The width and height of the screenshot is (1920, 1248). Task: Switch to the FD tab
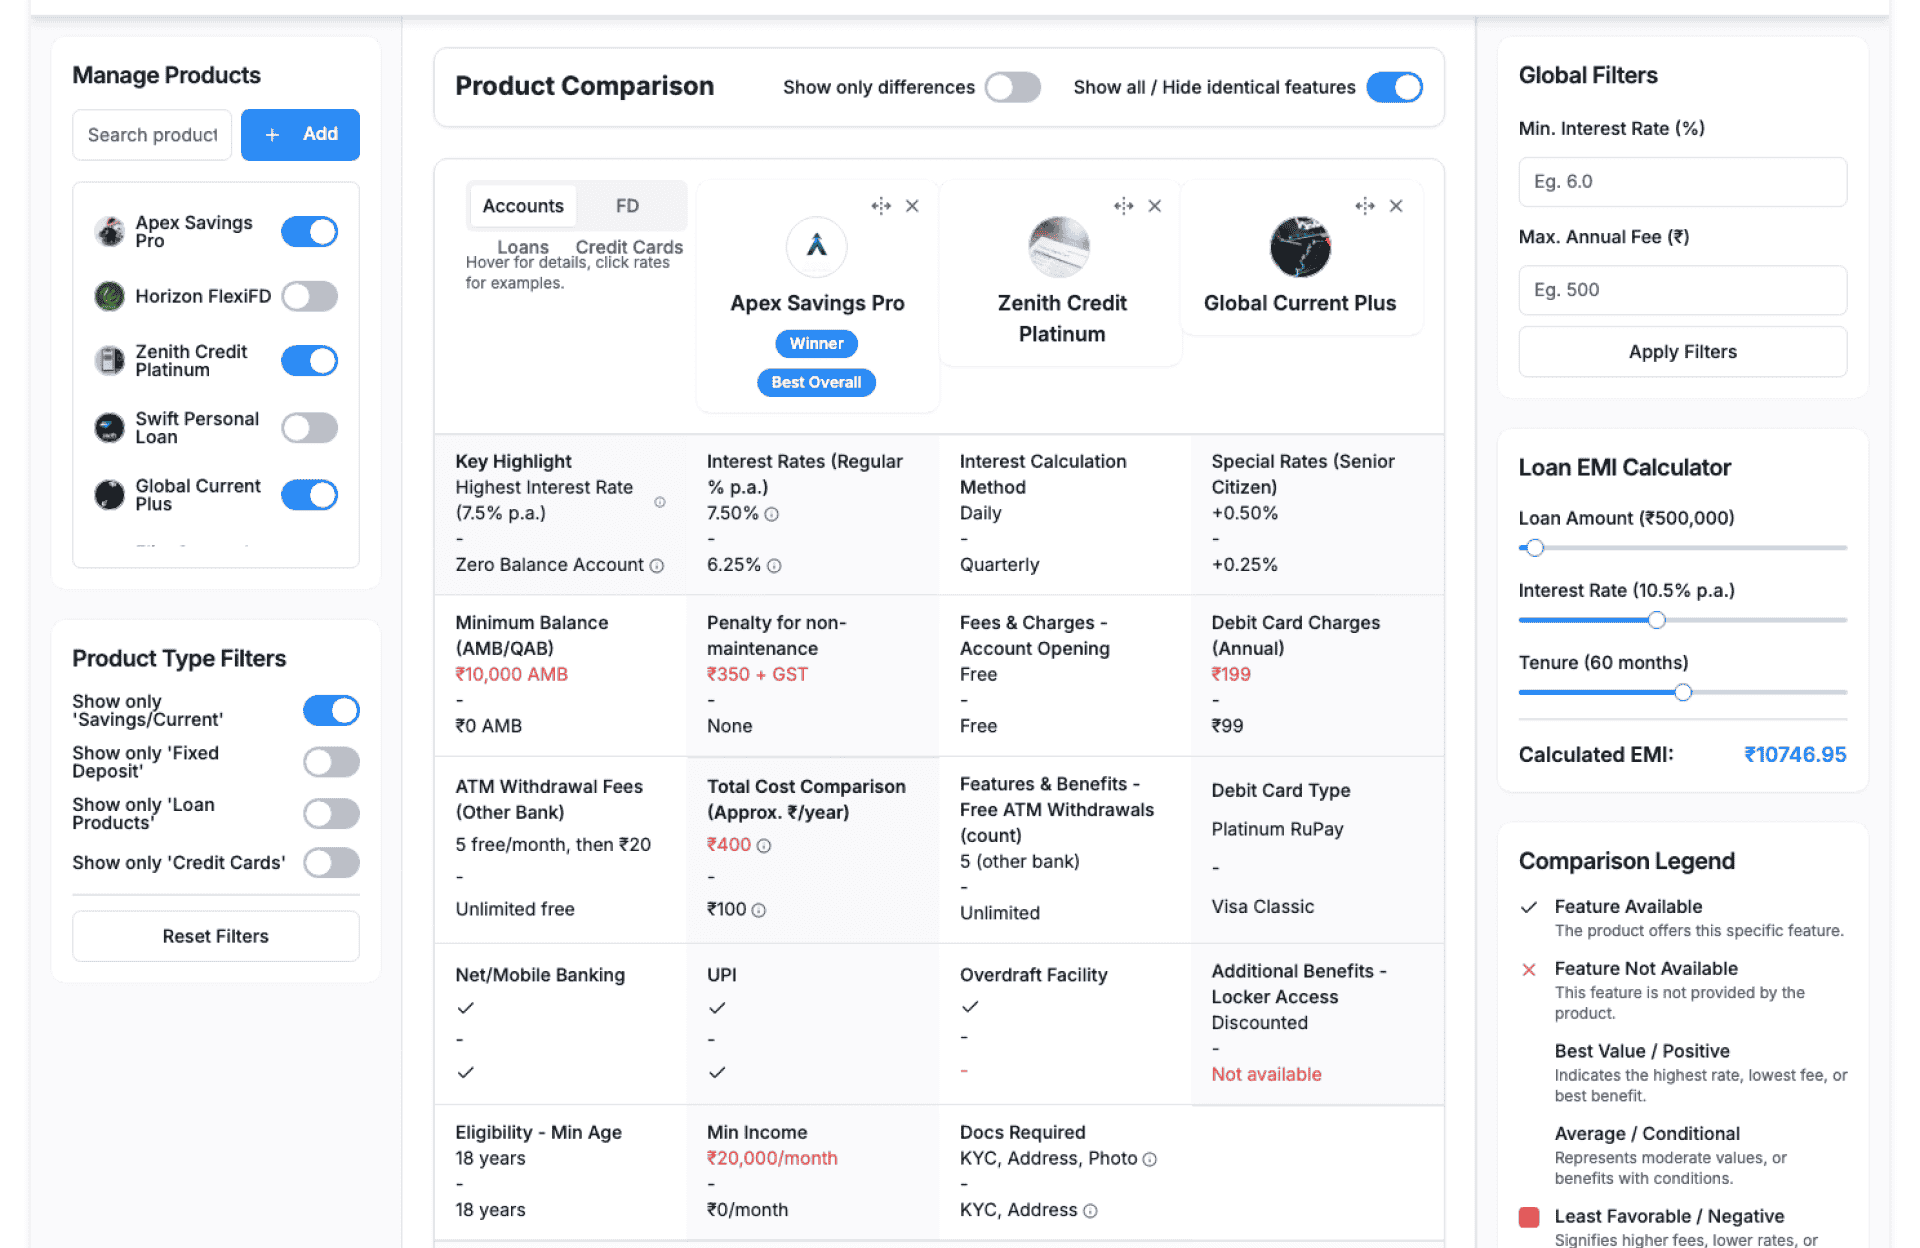click(x=627, y=206)
